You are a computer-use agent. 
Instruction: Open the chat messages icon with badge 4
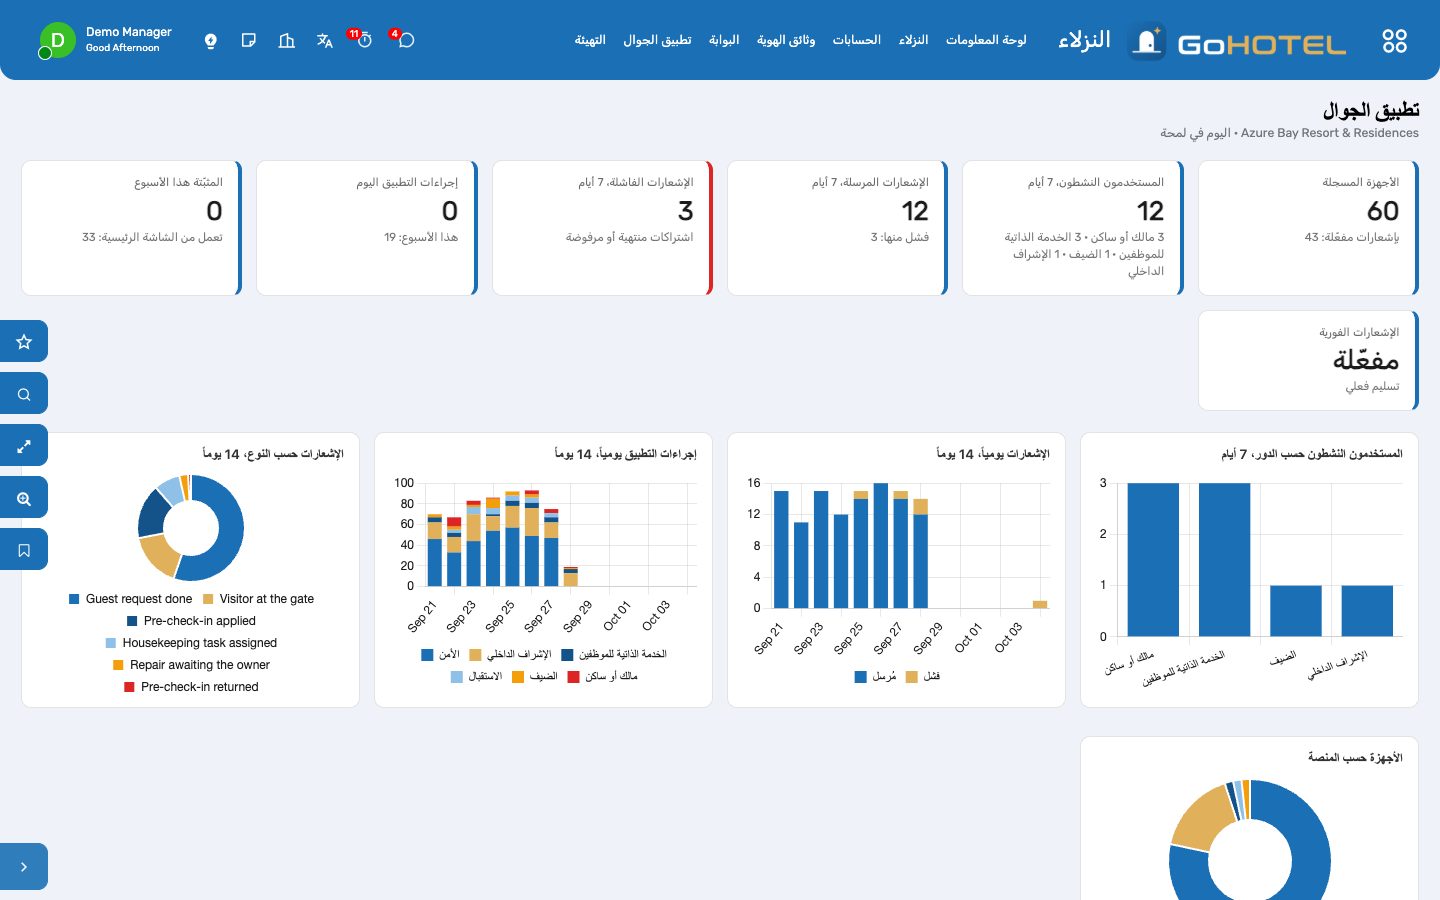click(x=405, y=40)
